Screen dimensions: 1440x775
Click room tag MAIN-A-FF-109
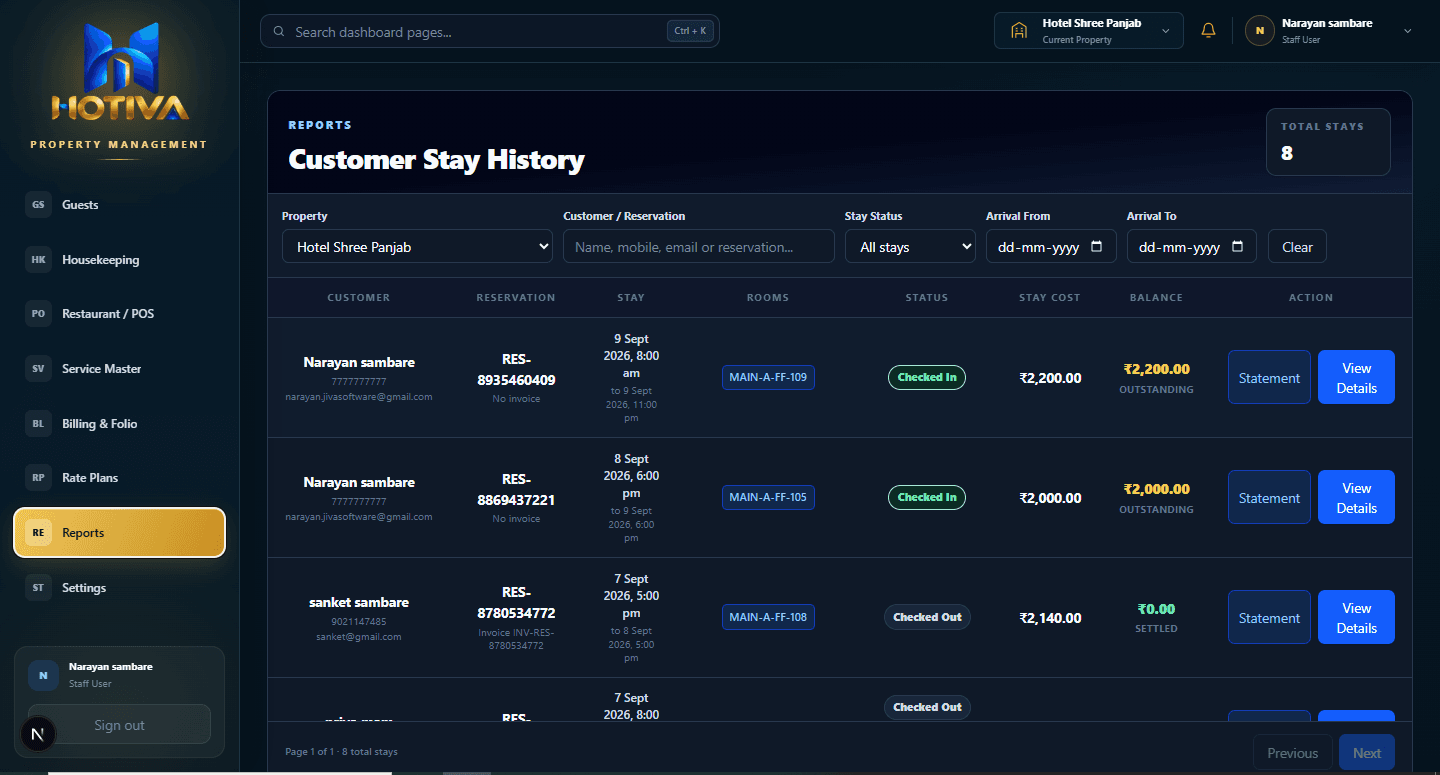pos(768,377)
